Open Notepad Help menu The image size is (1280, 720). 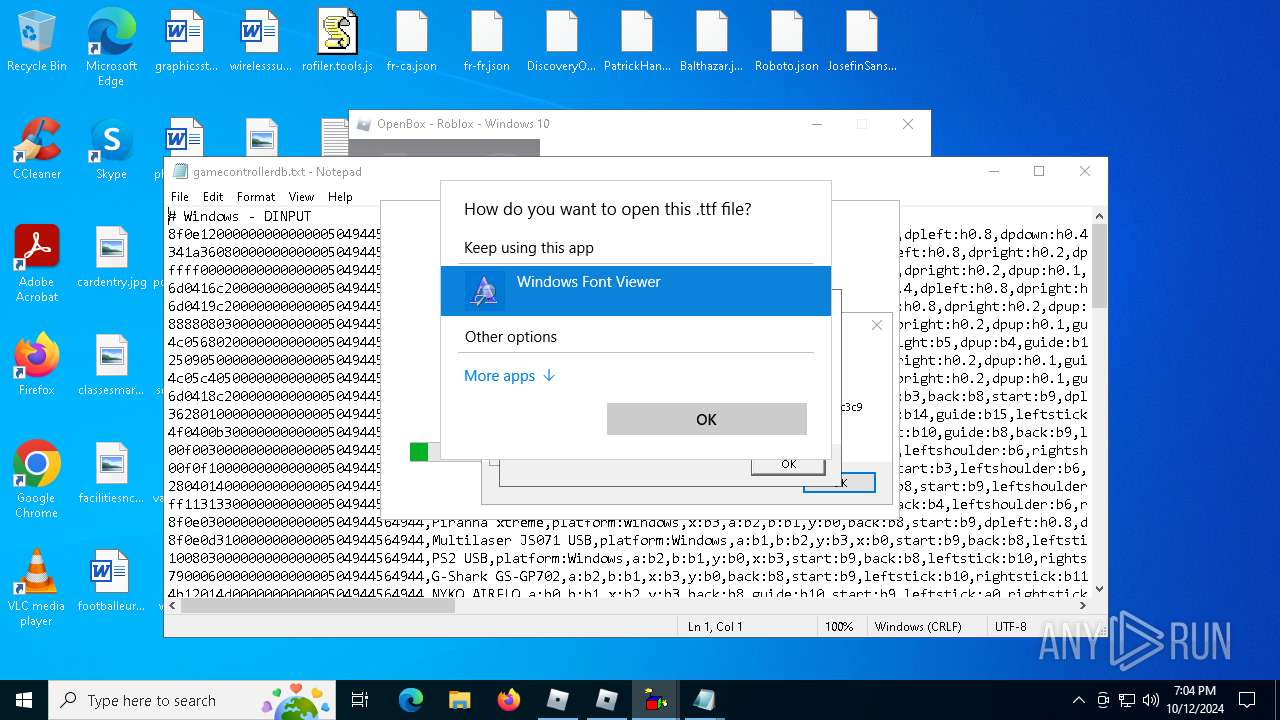(340, 197)
